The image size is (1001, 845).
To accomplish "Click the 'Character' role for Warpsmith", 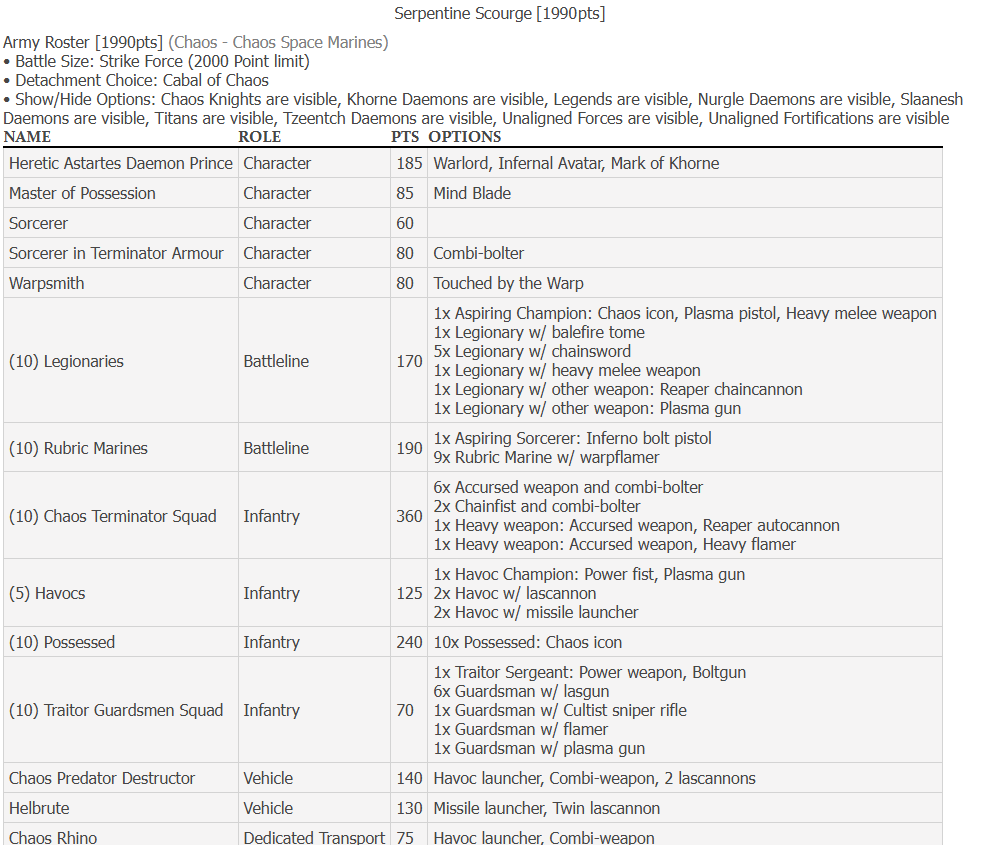I will click(277, 283).
